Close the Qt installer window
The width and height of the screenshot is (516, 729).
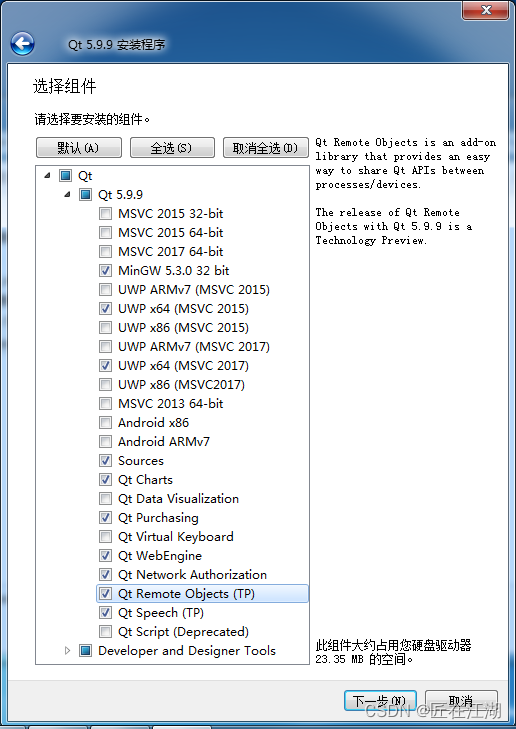tap(485, 10)
